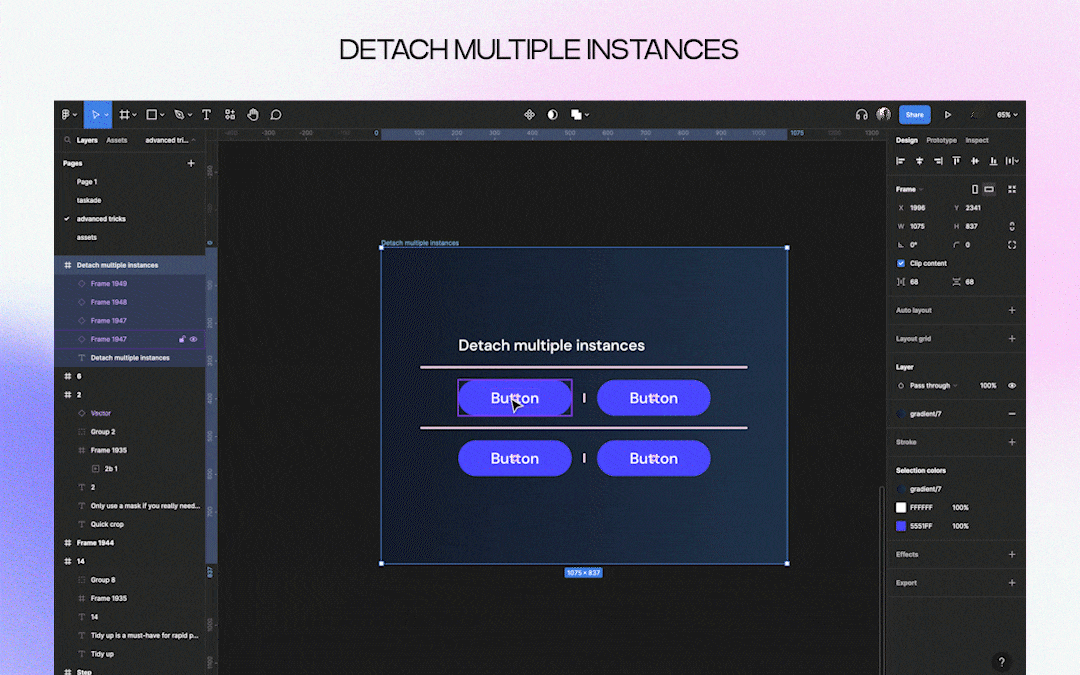
Task: Present the prototype with play icon
Action: pyautogui.click(x=948, y=115)
